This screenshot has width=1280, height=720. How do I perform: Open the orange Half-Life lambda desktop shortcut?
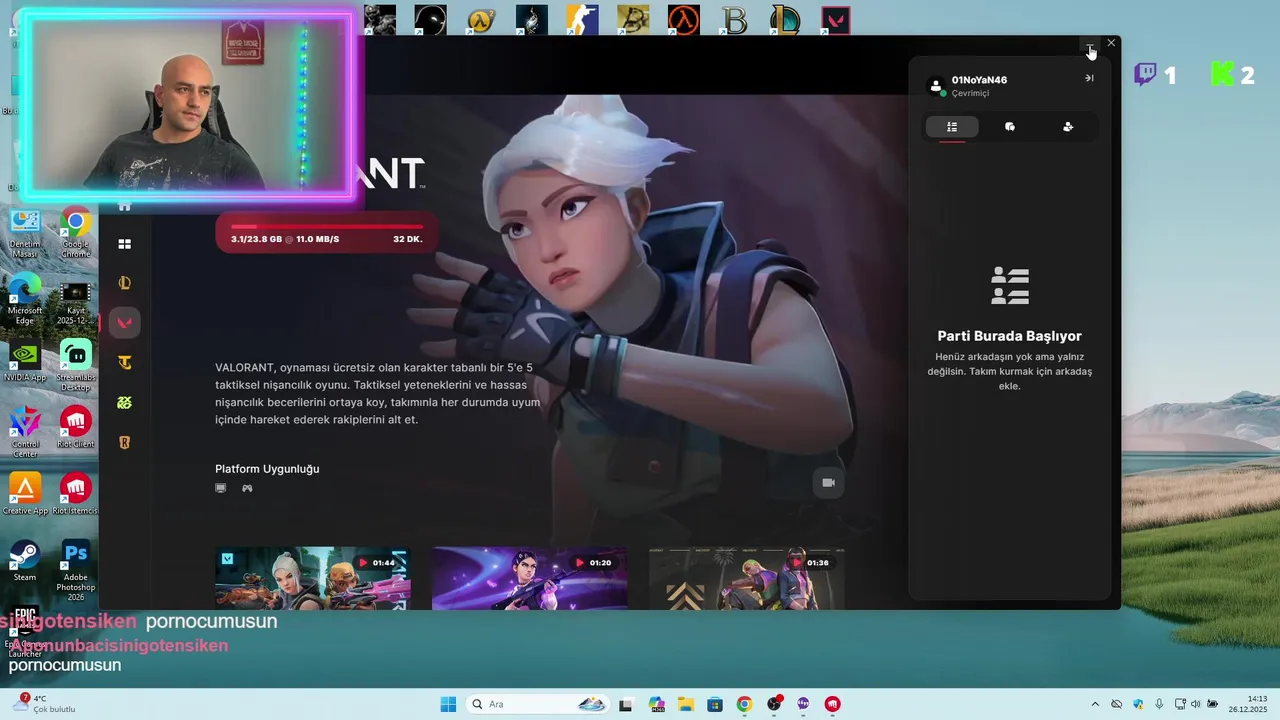point(684,19)
